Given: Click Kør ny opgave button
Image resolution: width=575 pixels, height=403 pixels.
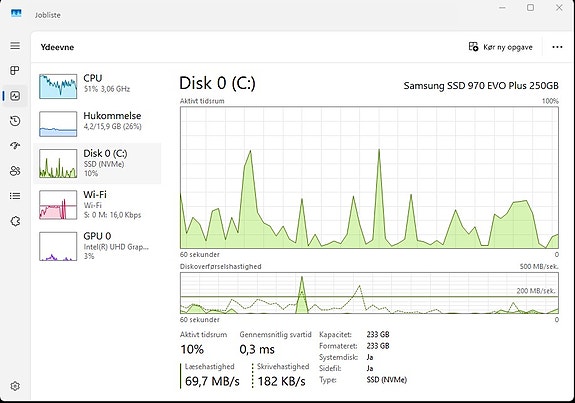Looking at the screenshot, I should click(x=501, y=47).
